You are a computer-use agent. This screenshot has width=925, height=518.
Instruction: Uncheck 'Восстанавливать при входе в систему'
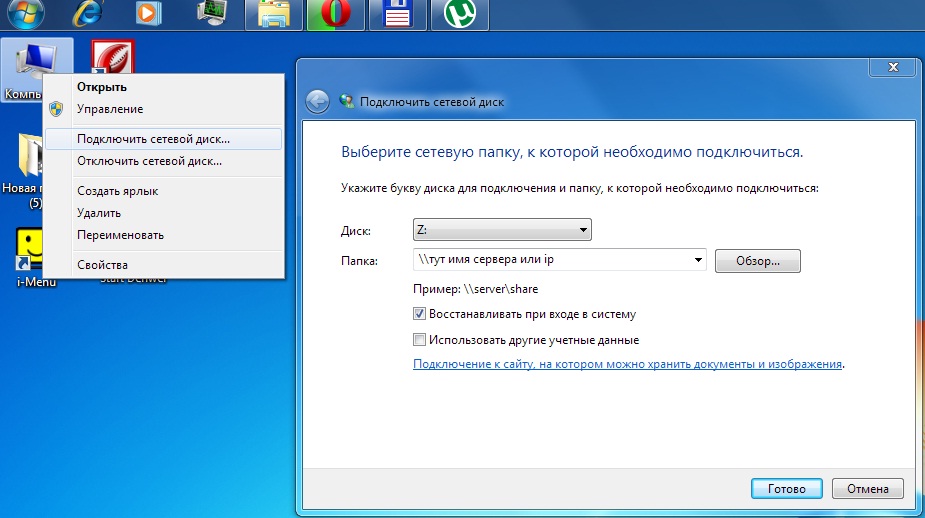[x=420, y=314]
